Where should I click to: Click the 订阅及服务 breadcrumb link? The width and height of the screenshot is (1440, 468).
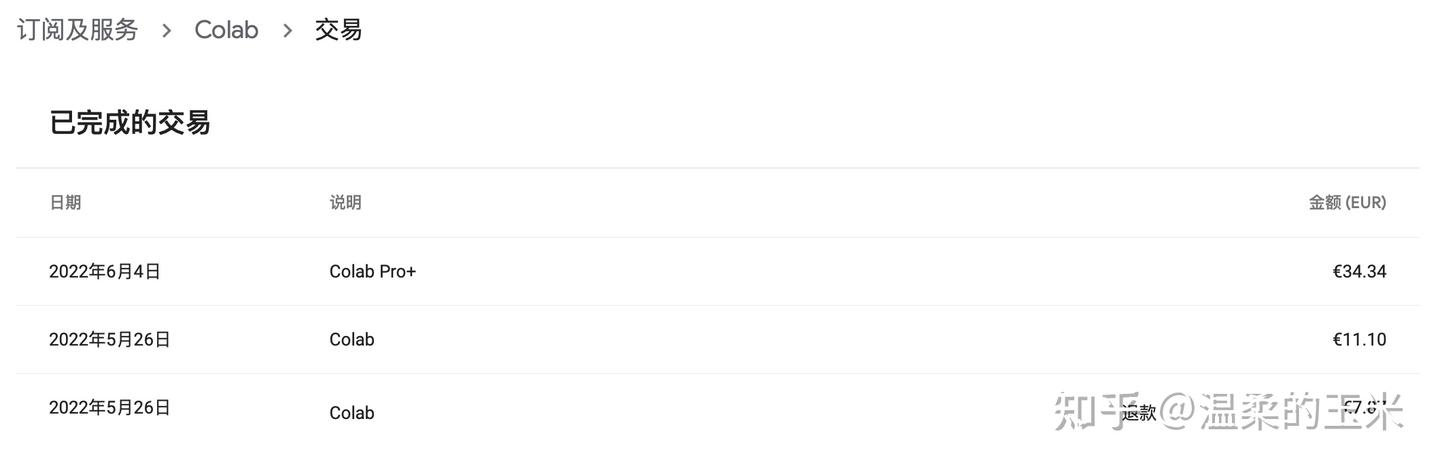click(x=78, y=30)
